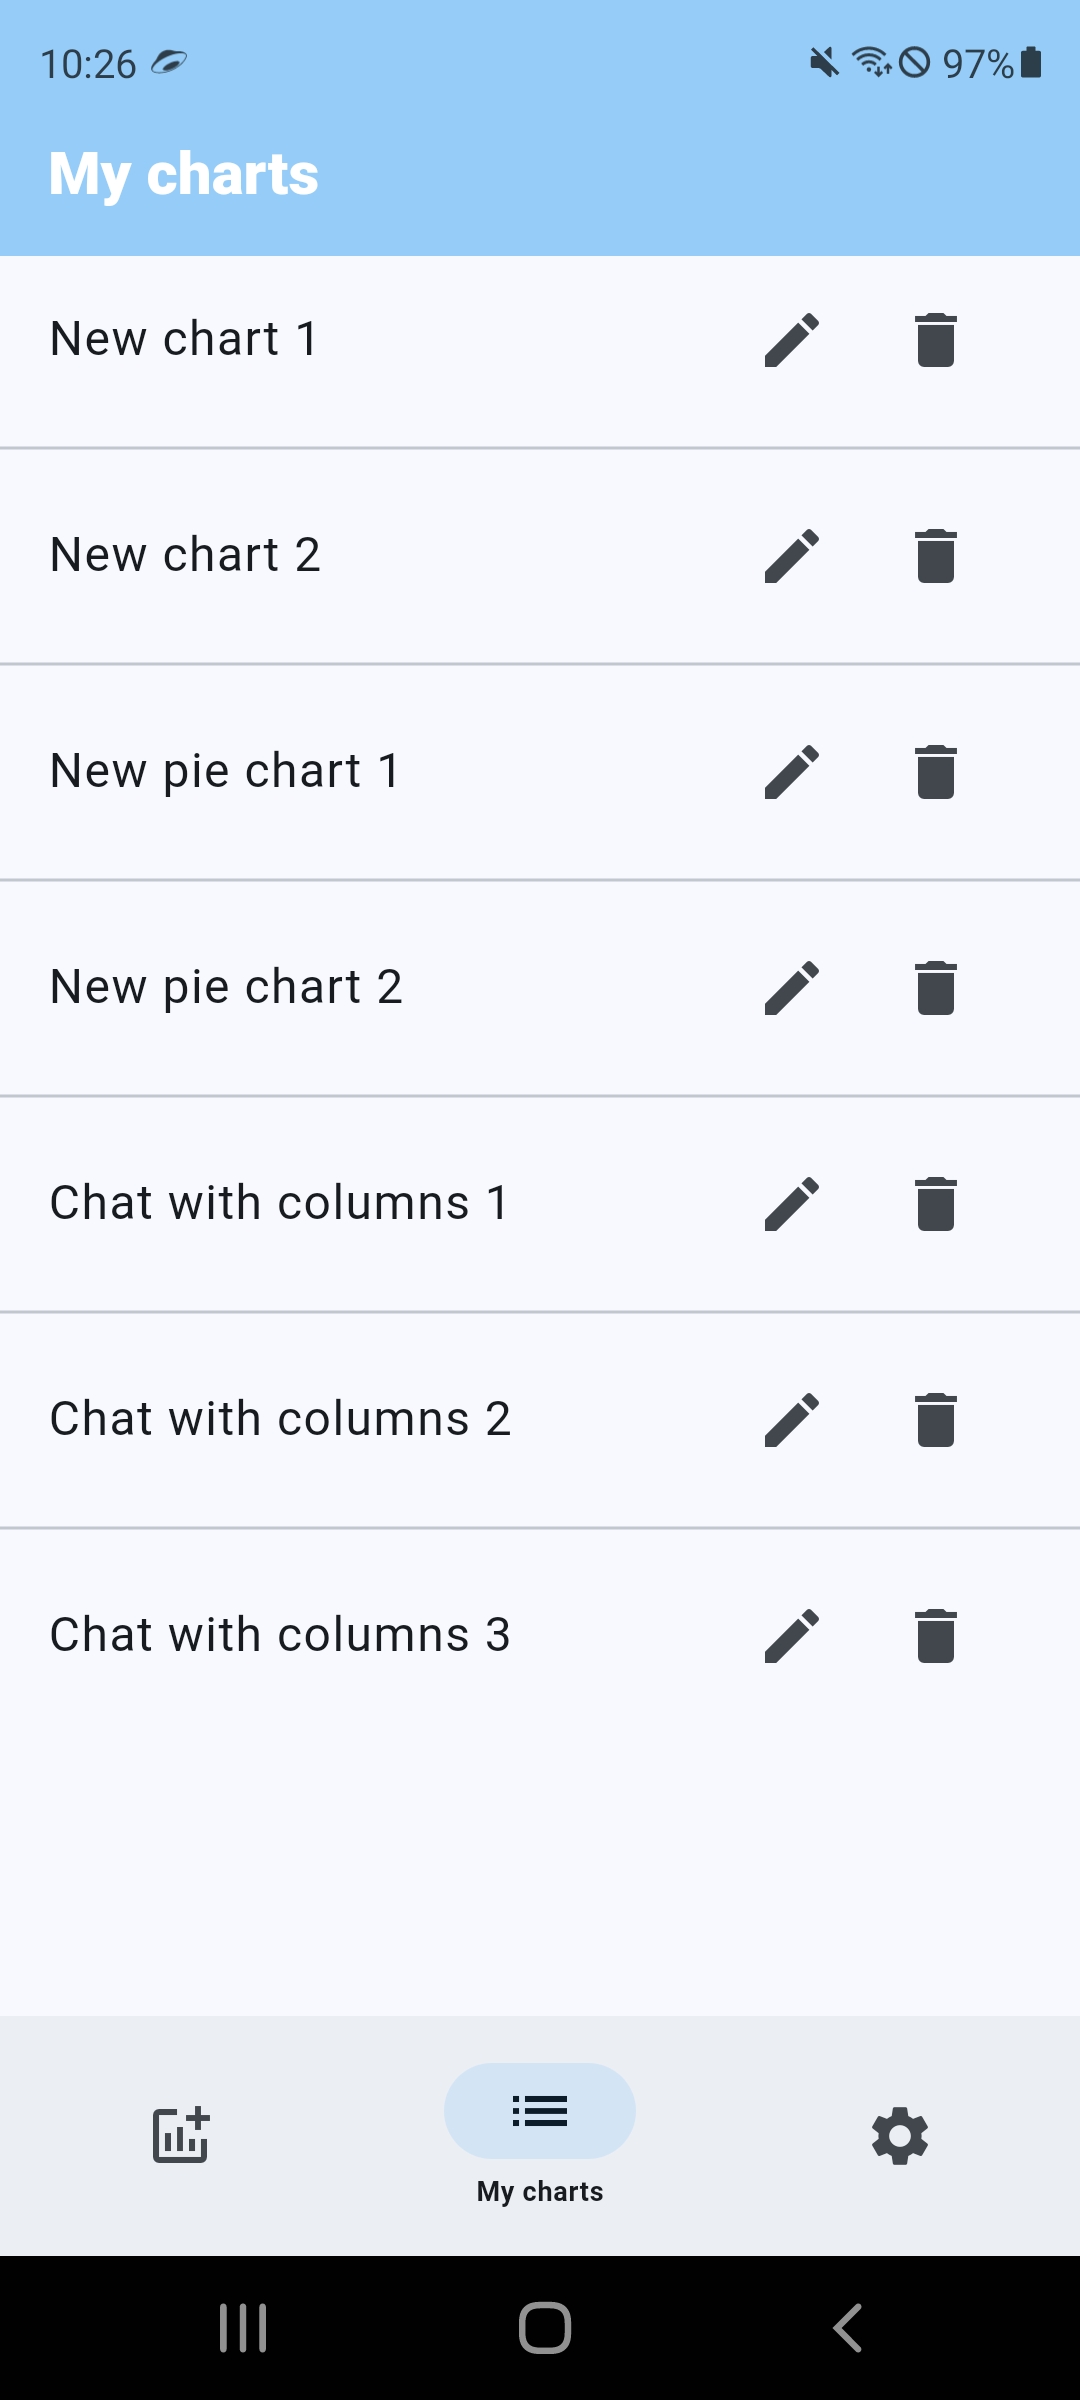Open the settings gear tab
Screen dimensions: 1080x2400
click(x=900, y=2135)
